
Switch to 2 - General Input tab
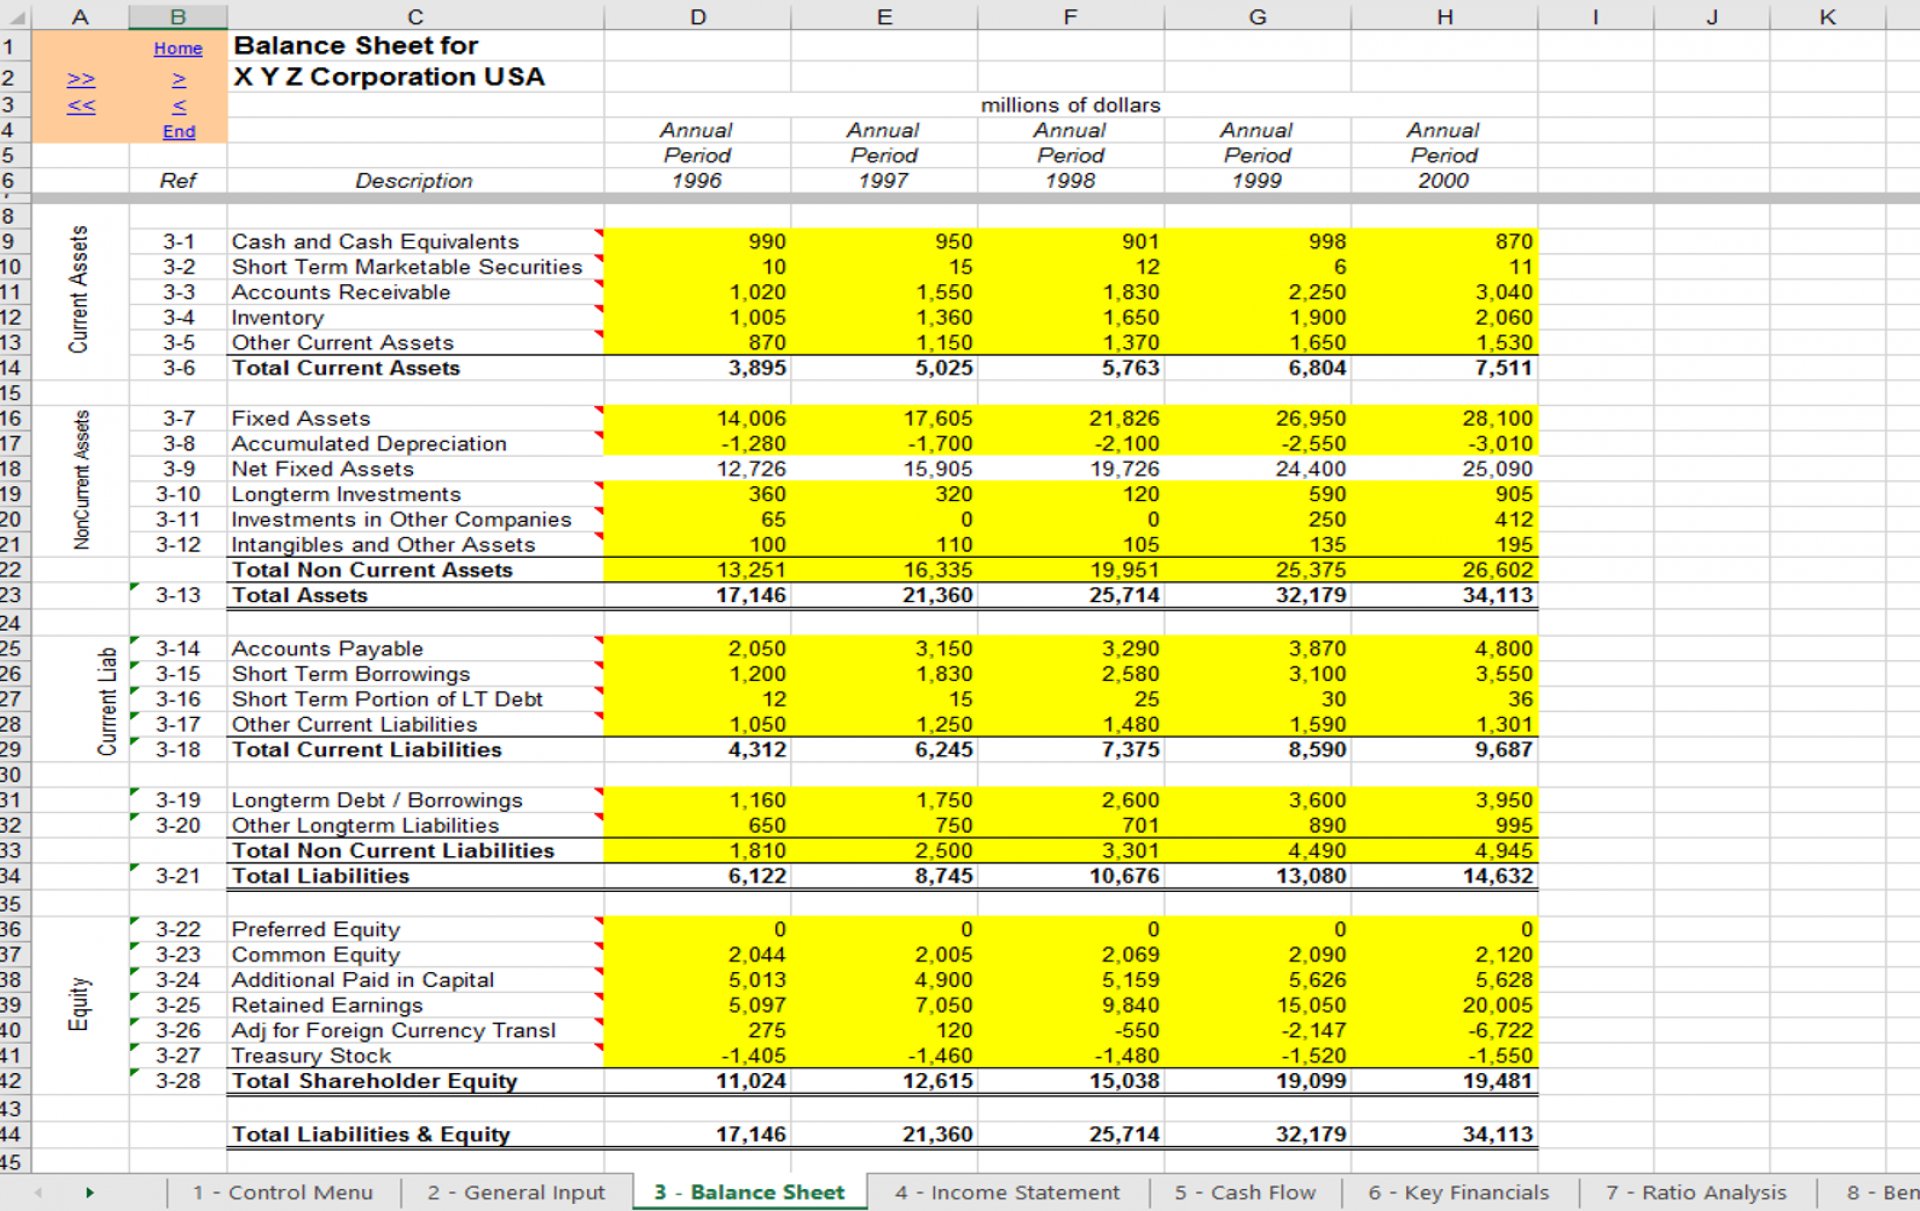[x=516, y=1192]
